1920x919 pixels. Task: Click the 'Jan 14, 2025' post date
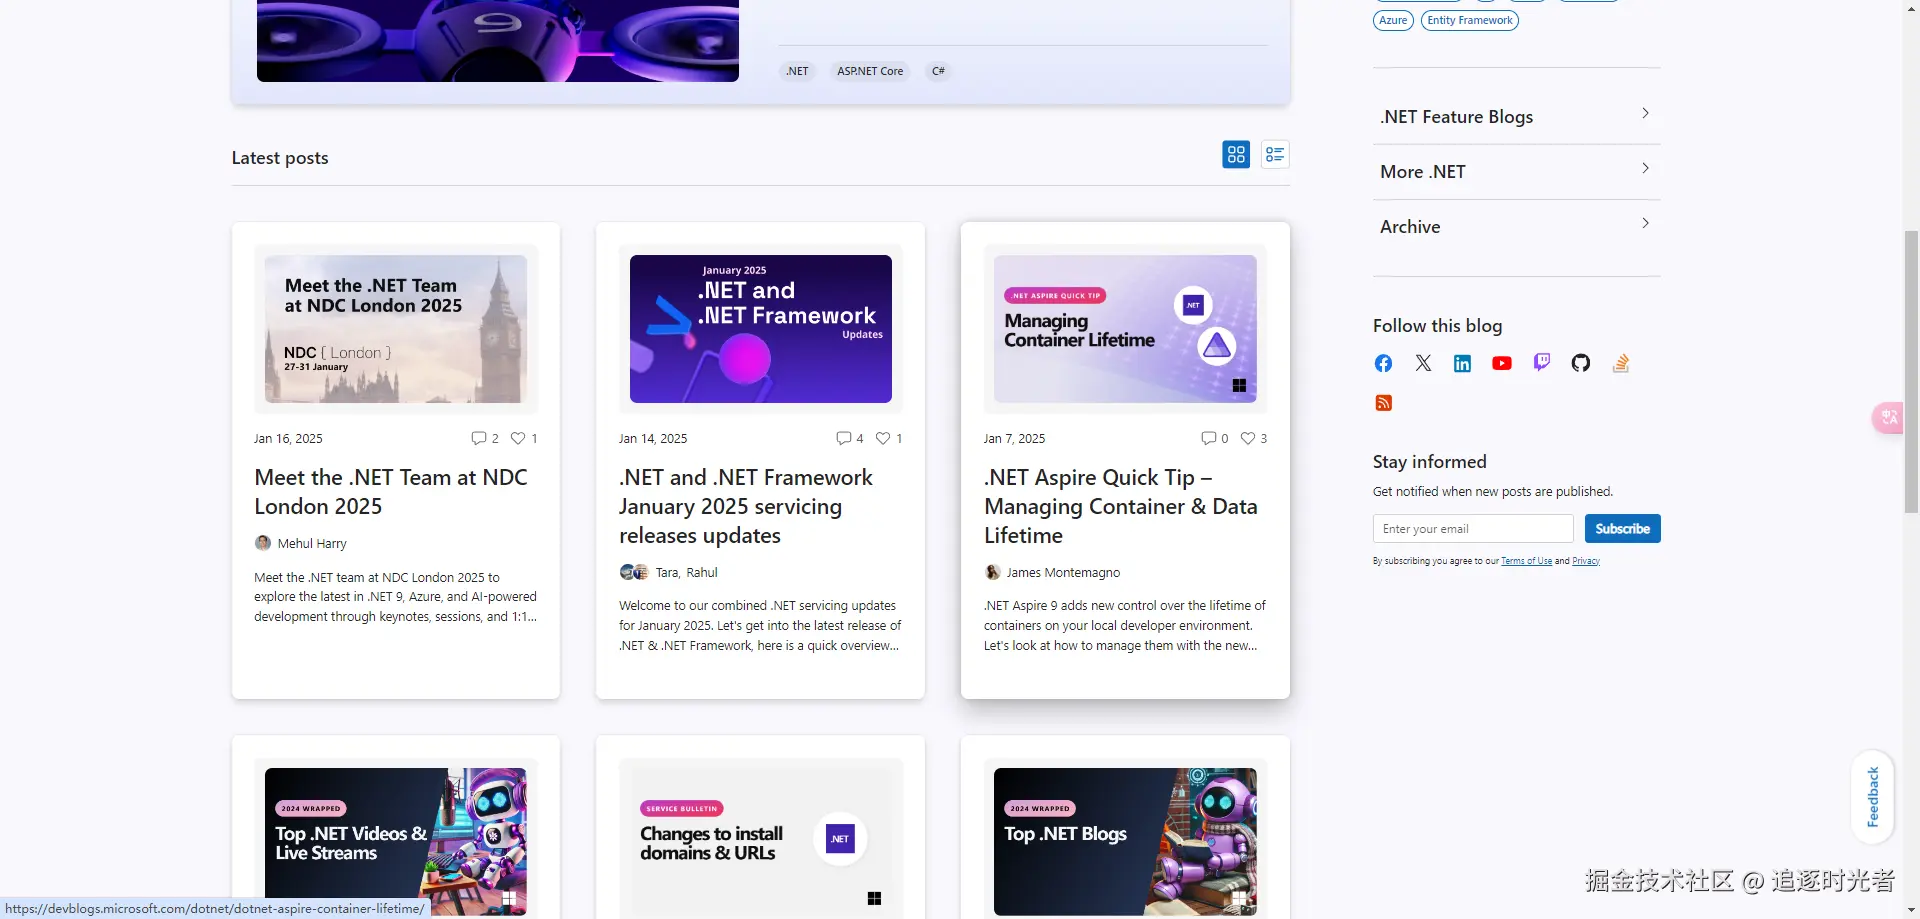click(x=653, y=439)
